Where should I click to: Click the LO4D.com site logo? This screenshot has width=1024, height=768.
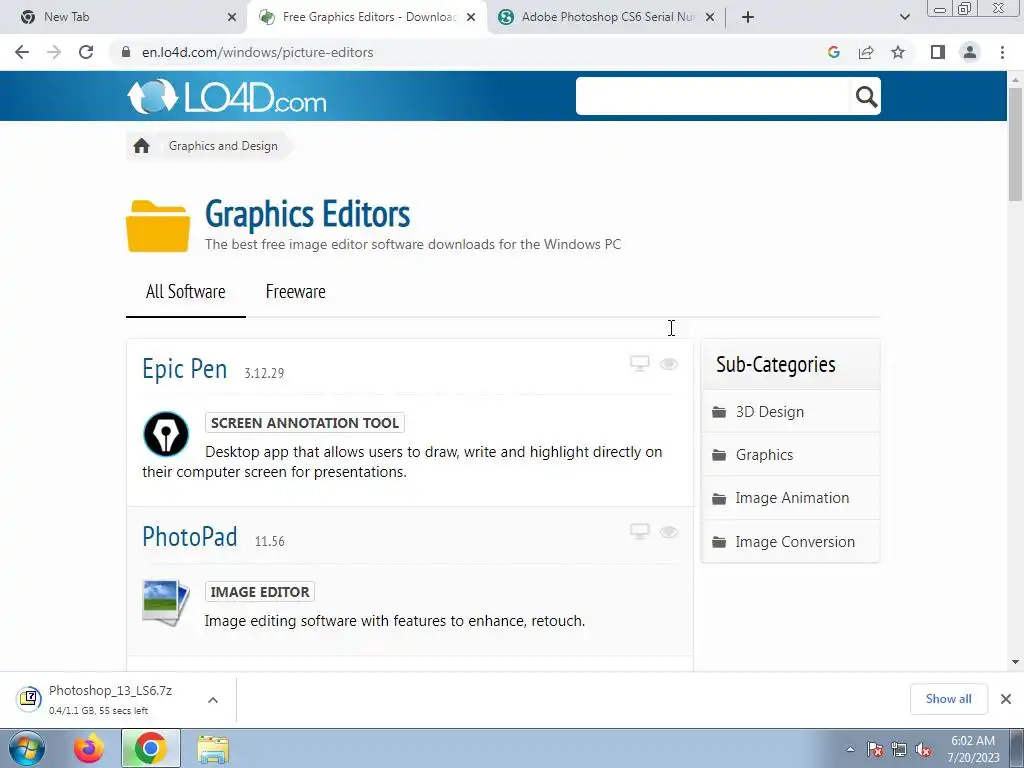tap(227, 97)
